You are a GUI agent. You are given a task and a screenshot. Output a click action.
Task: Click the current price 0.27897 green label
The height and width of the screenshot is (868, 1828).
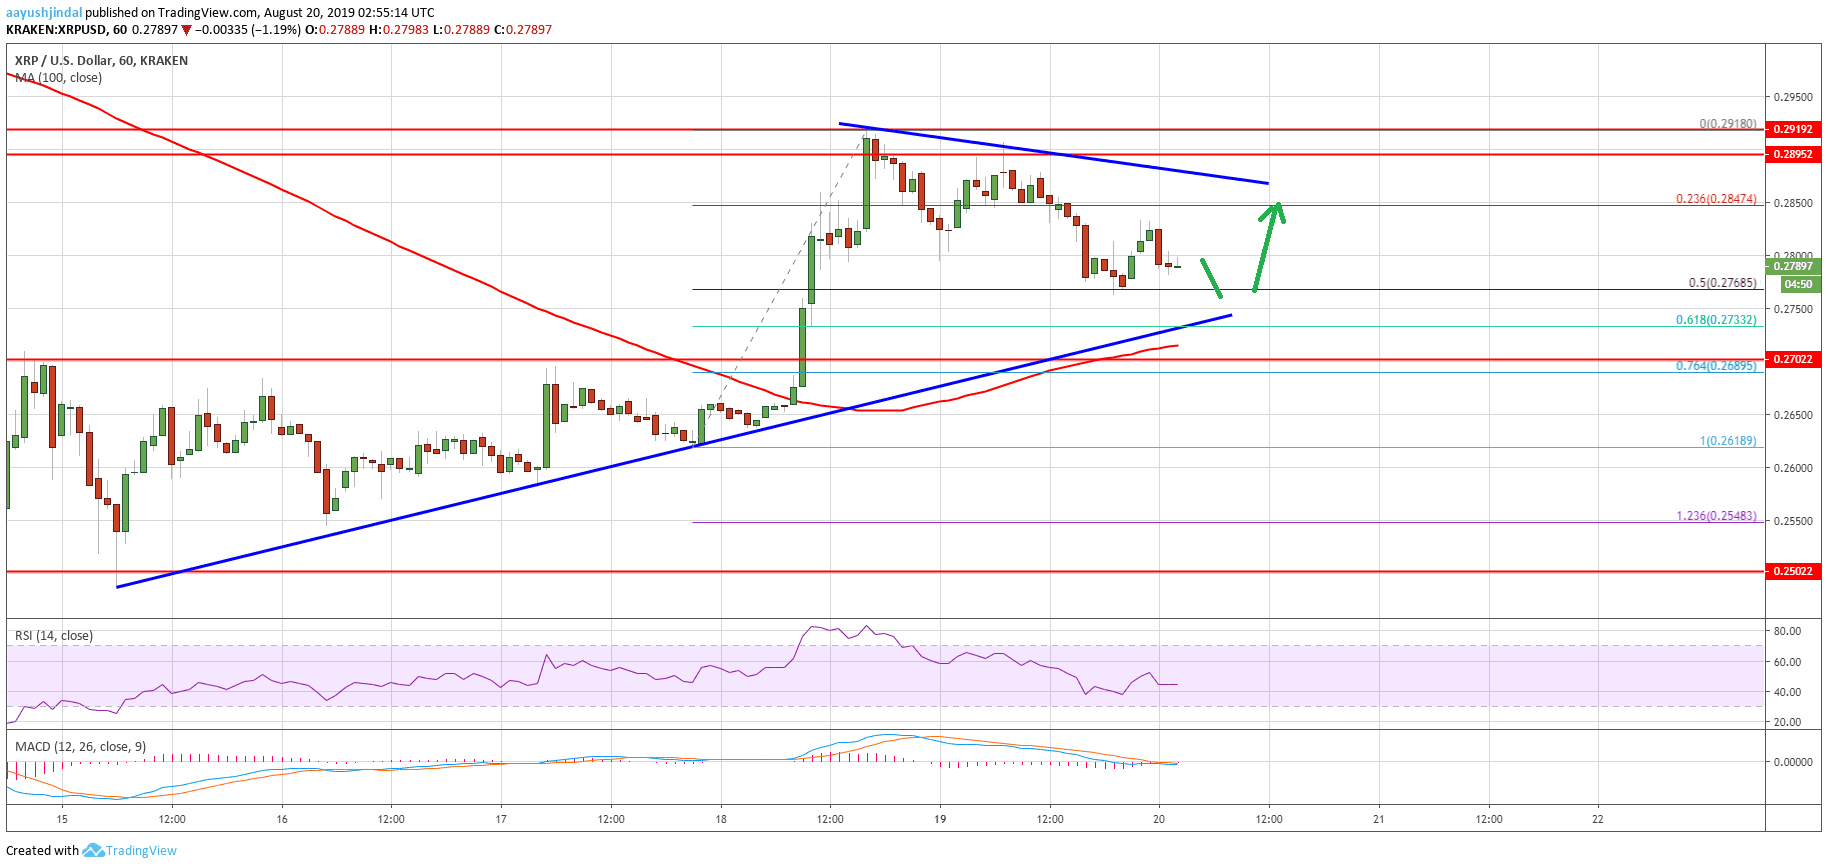pyautogui.click(x=1793, y=266)
